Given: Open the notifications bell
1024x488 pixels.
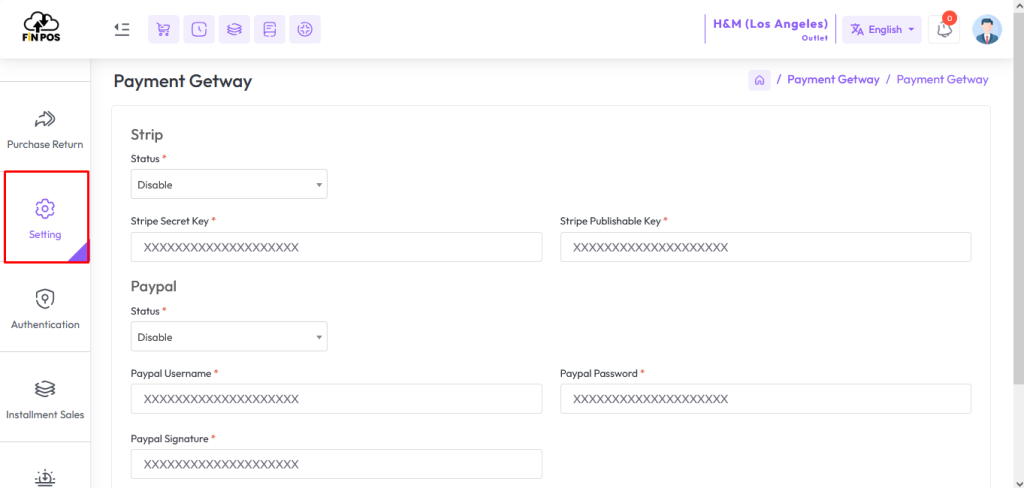Looking at the screenshot, I should point(944,30).
